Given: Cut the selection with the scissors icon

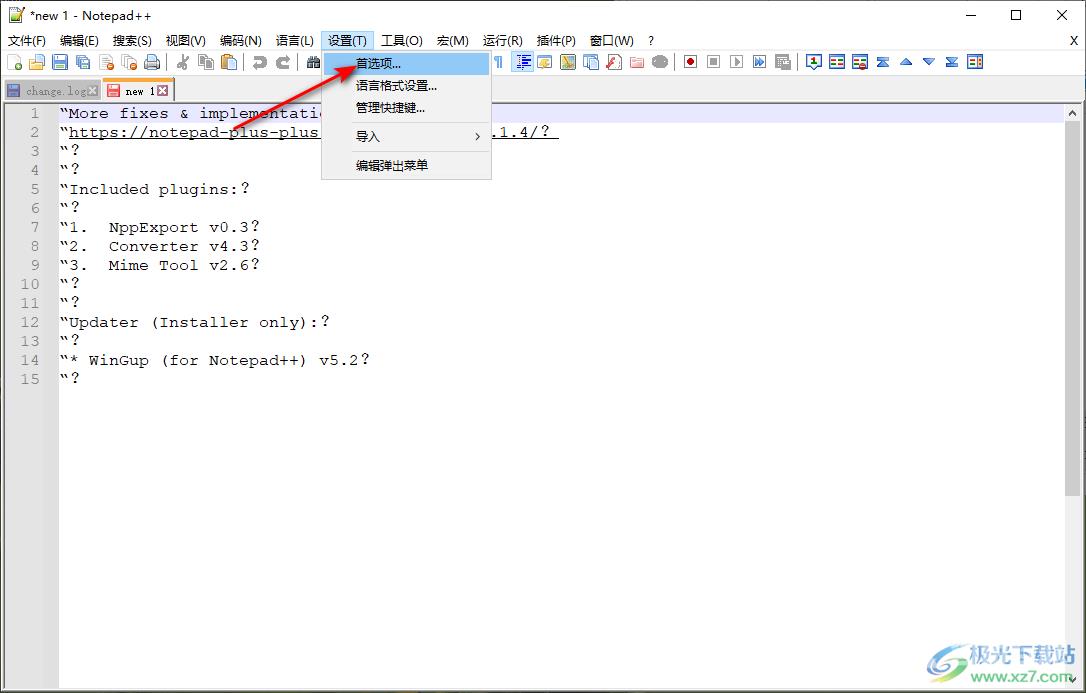Looking at the screenshot, I should point(183,62).
